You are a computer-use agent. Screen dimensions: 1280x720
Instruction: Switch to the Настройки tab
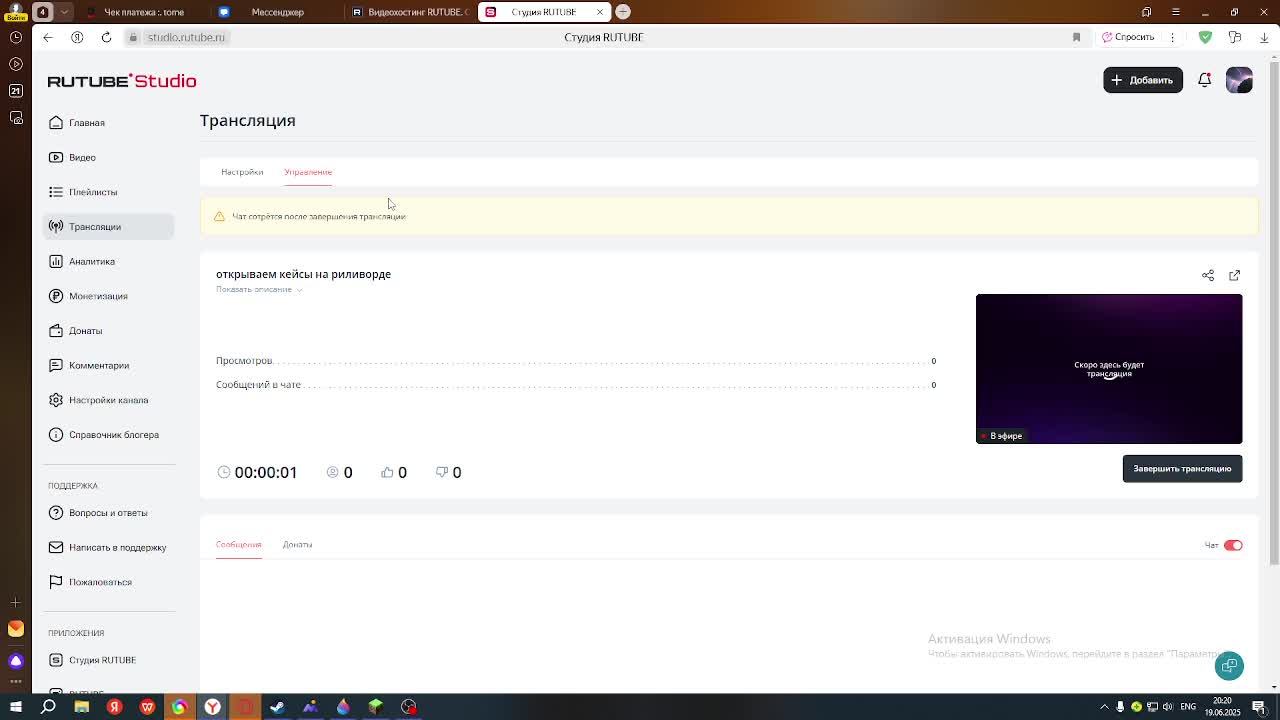click(x=242, y=172)
